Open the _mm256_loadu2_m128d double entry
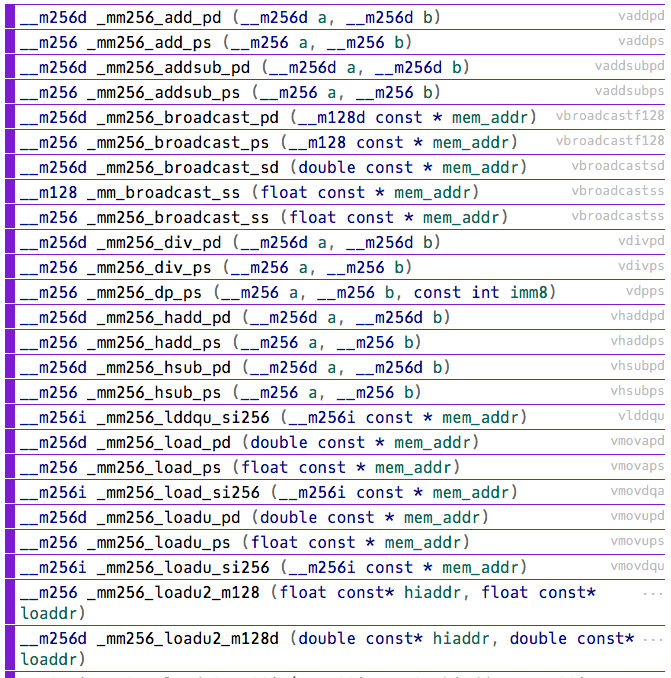Image resolution: width=671 pixels, height=678 pixels. pyautogui.click(x=335, y=649)
